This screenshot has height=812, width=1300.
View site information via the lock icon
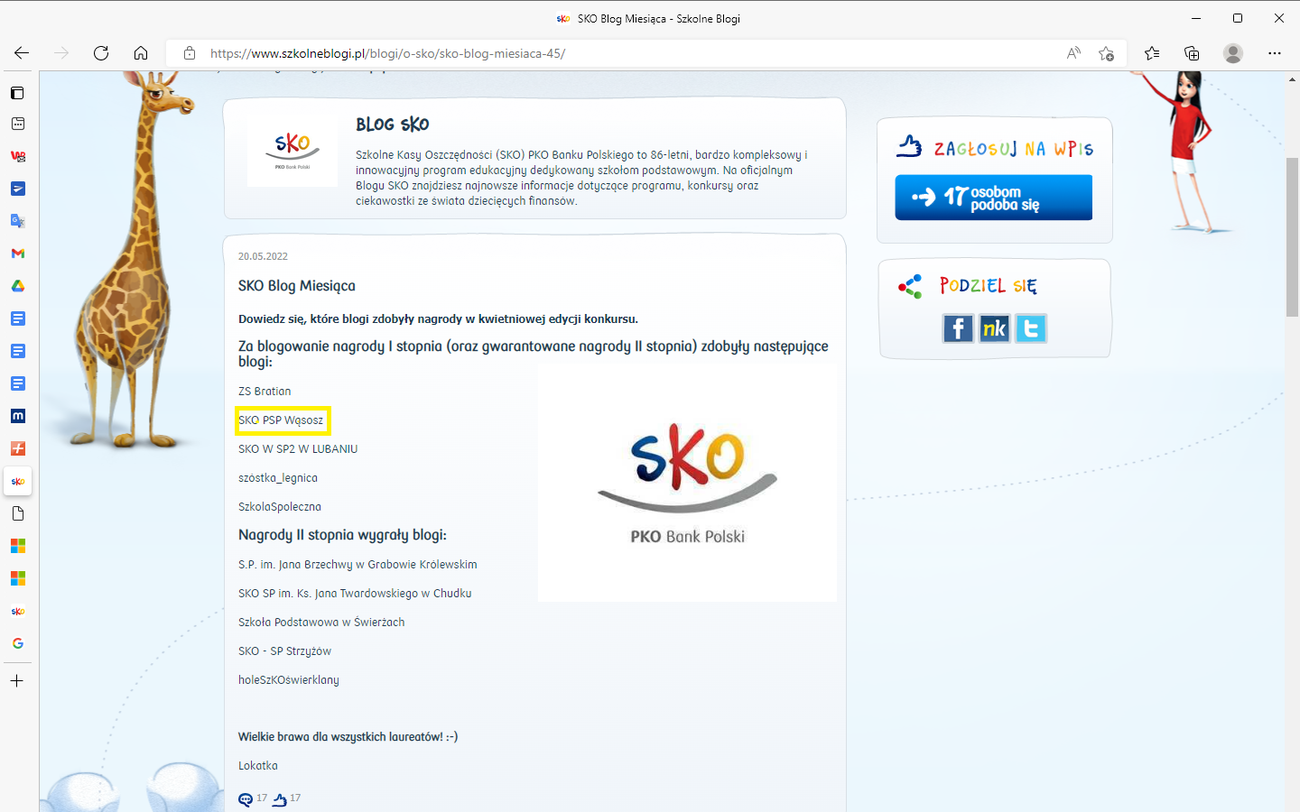[x=189, y=53]
